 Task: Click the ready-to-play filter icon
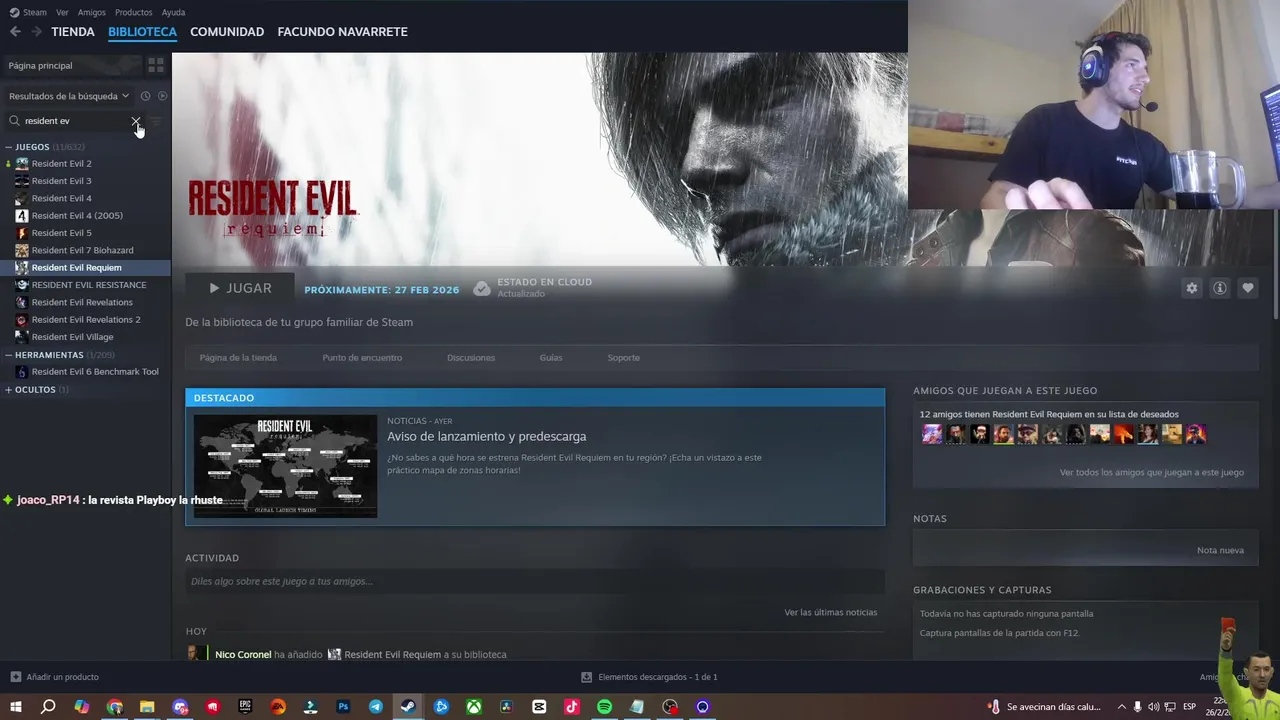point(162,96)
